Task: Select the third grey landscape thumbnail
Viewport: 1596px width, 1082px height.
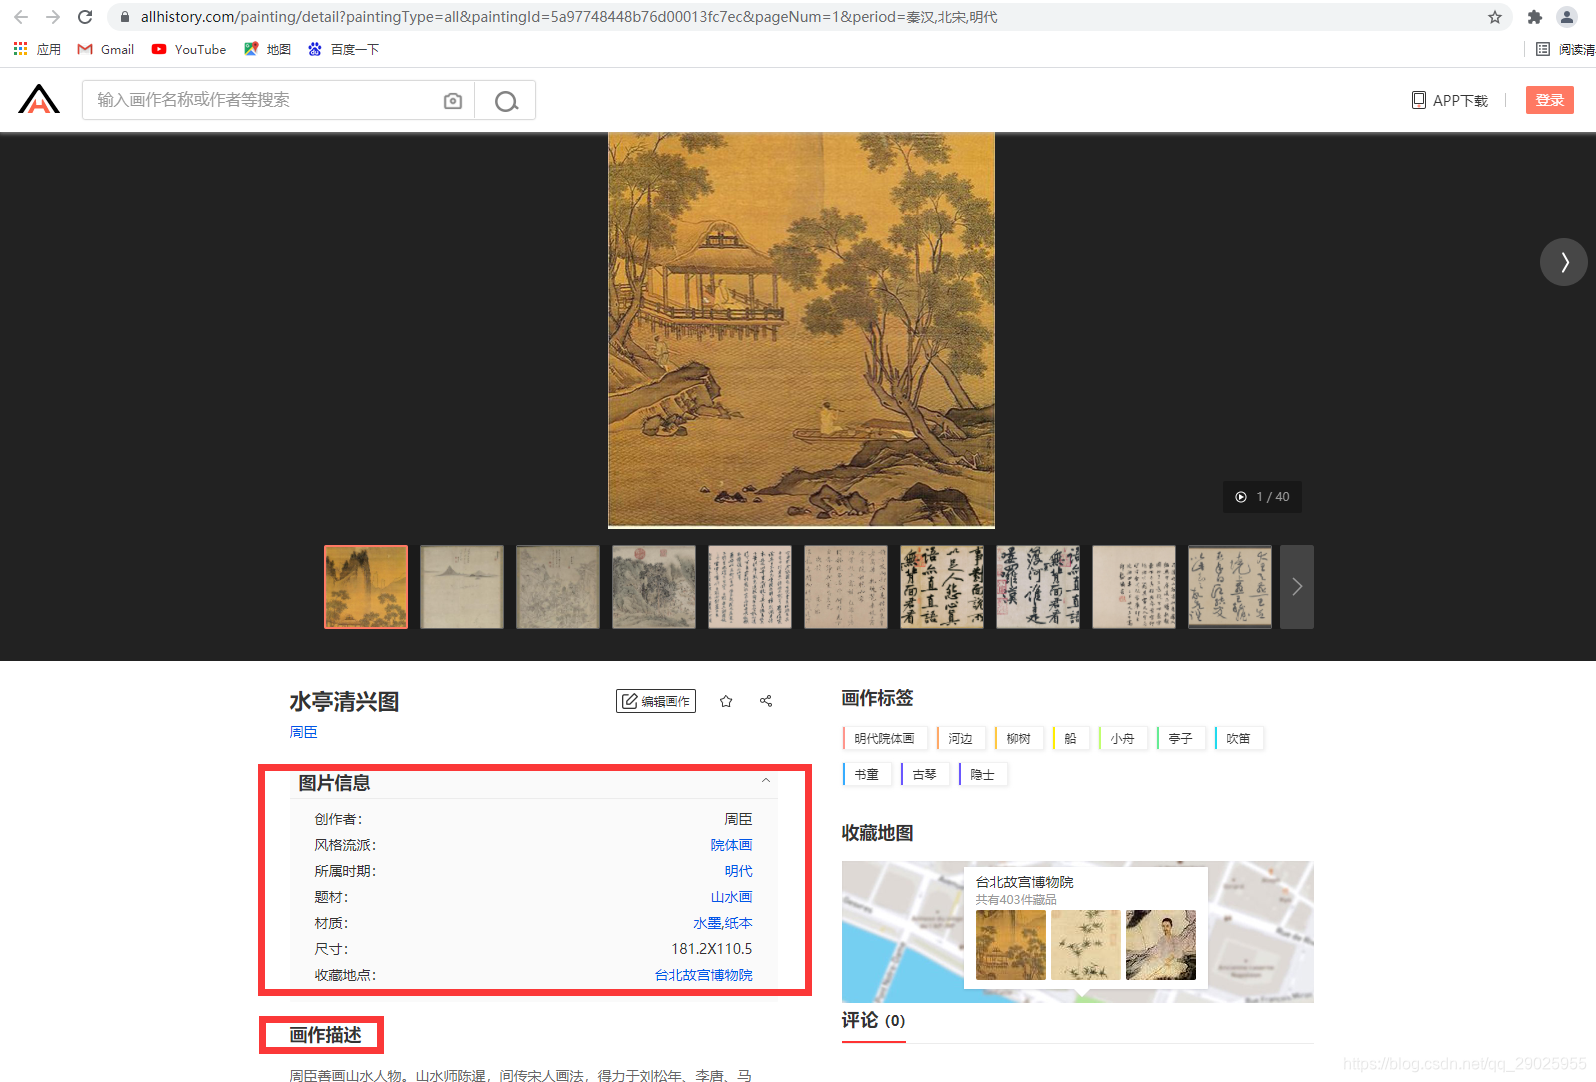Action: click(558, 587)
